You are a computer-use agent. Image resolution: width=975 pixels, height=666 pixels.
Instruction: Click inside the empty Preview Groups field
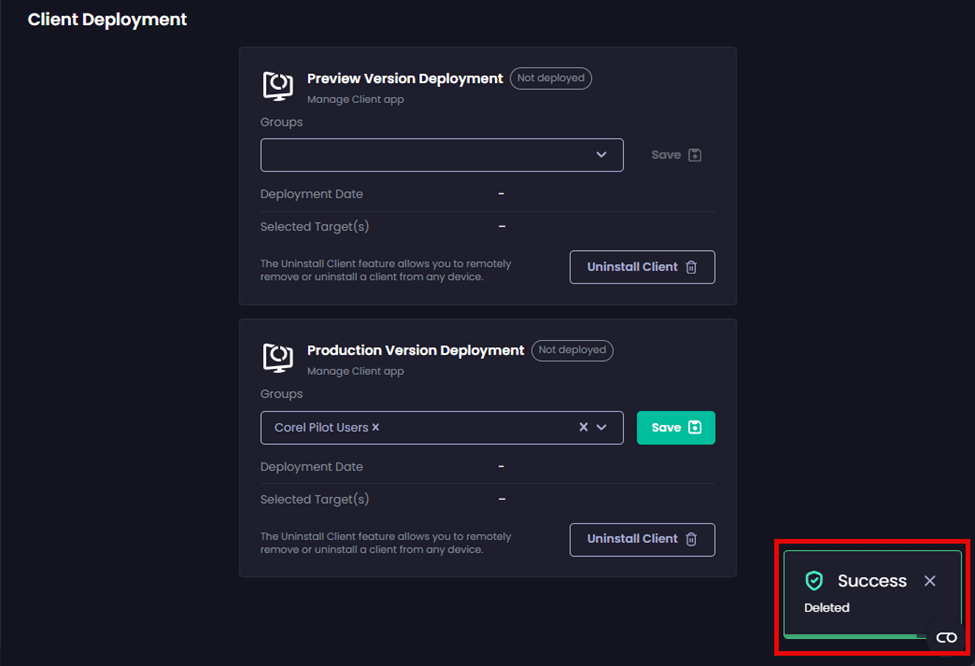[x=420, y=155]
